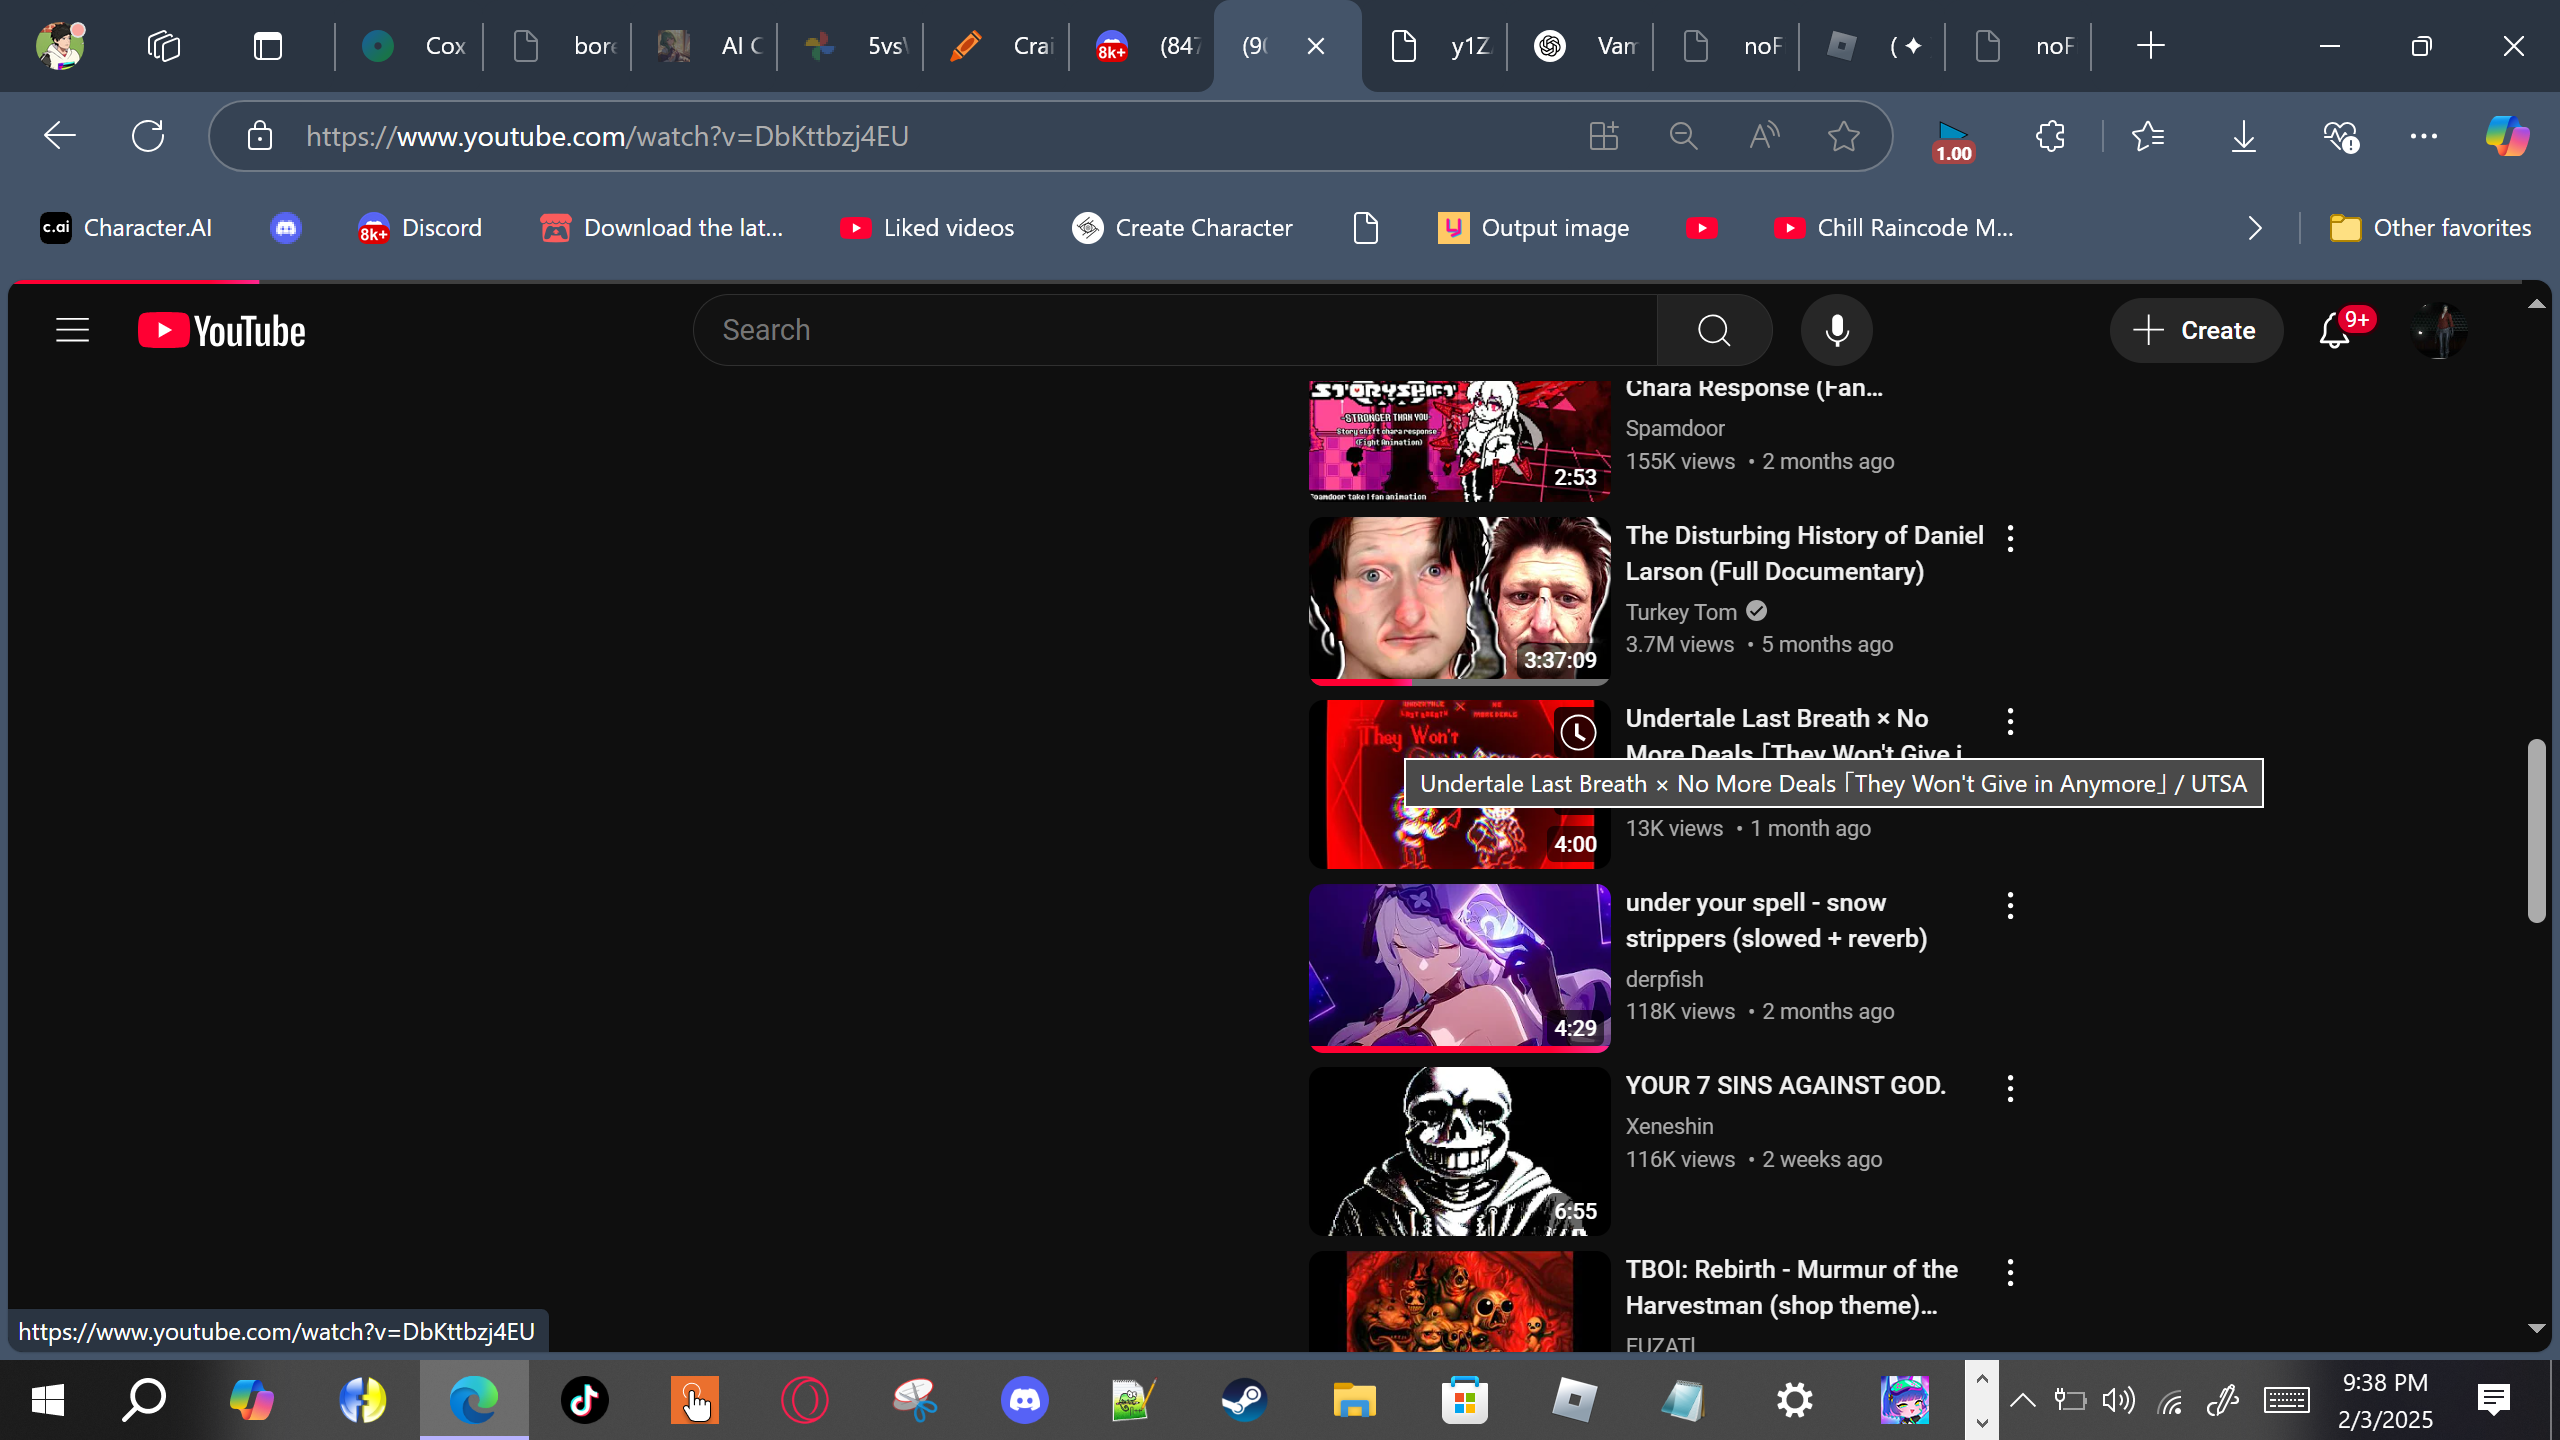Add this page to favorites star

pyautogui.click(x=1843, y=136)
